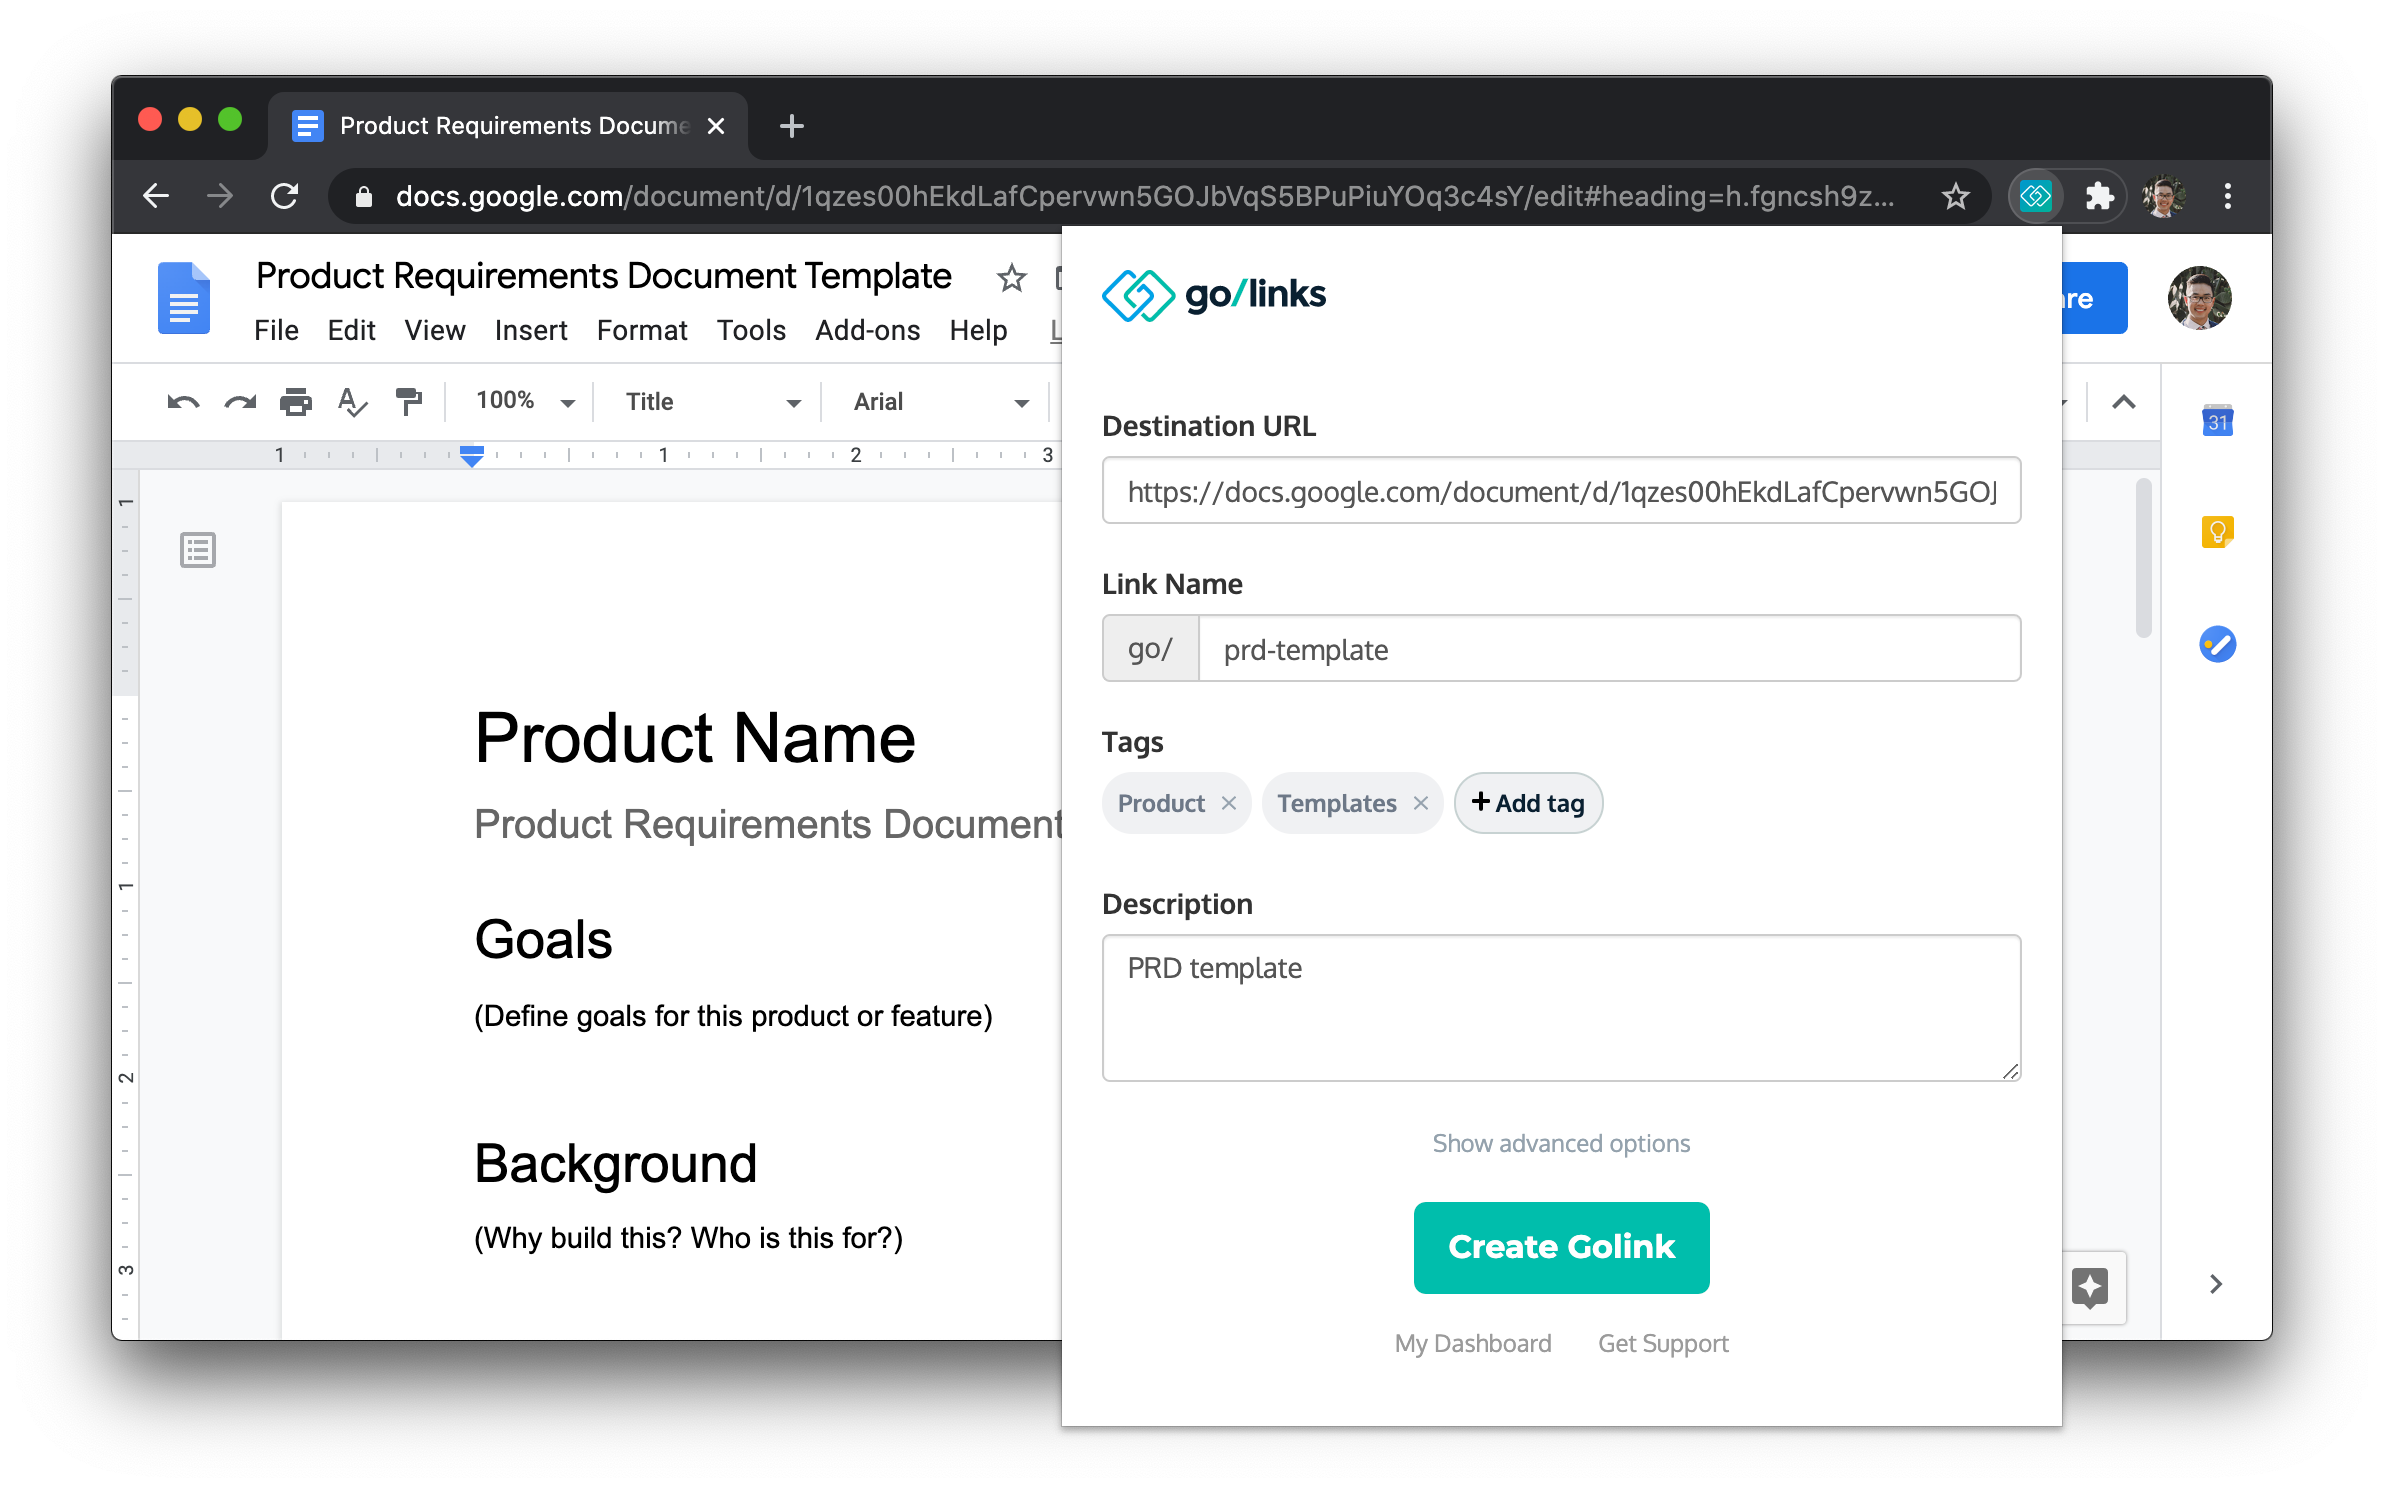Select the paint format tool
This screenshot has width=2384, height=1488.
(408, 402)
